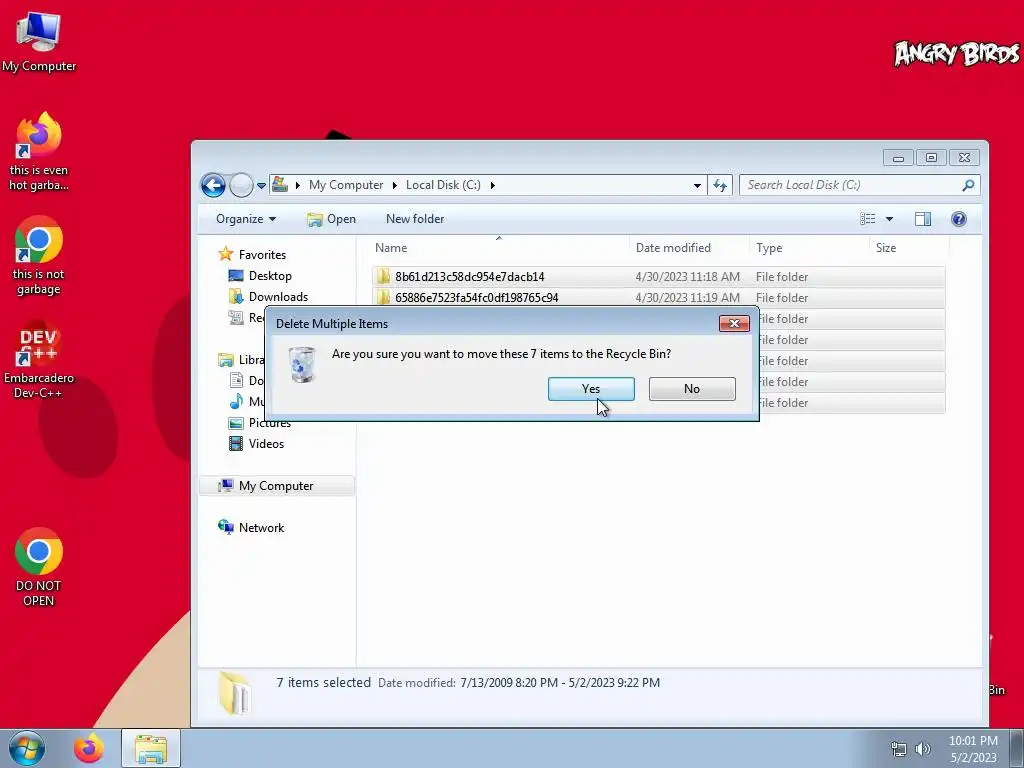Click the Windows Explorer taskbar button
Viewport: 1024px width, 768px height.
[x=151, y=749]
